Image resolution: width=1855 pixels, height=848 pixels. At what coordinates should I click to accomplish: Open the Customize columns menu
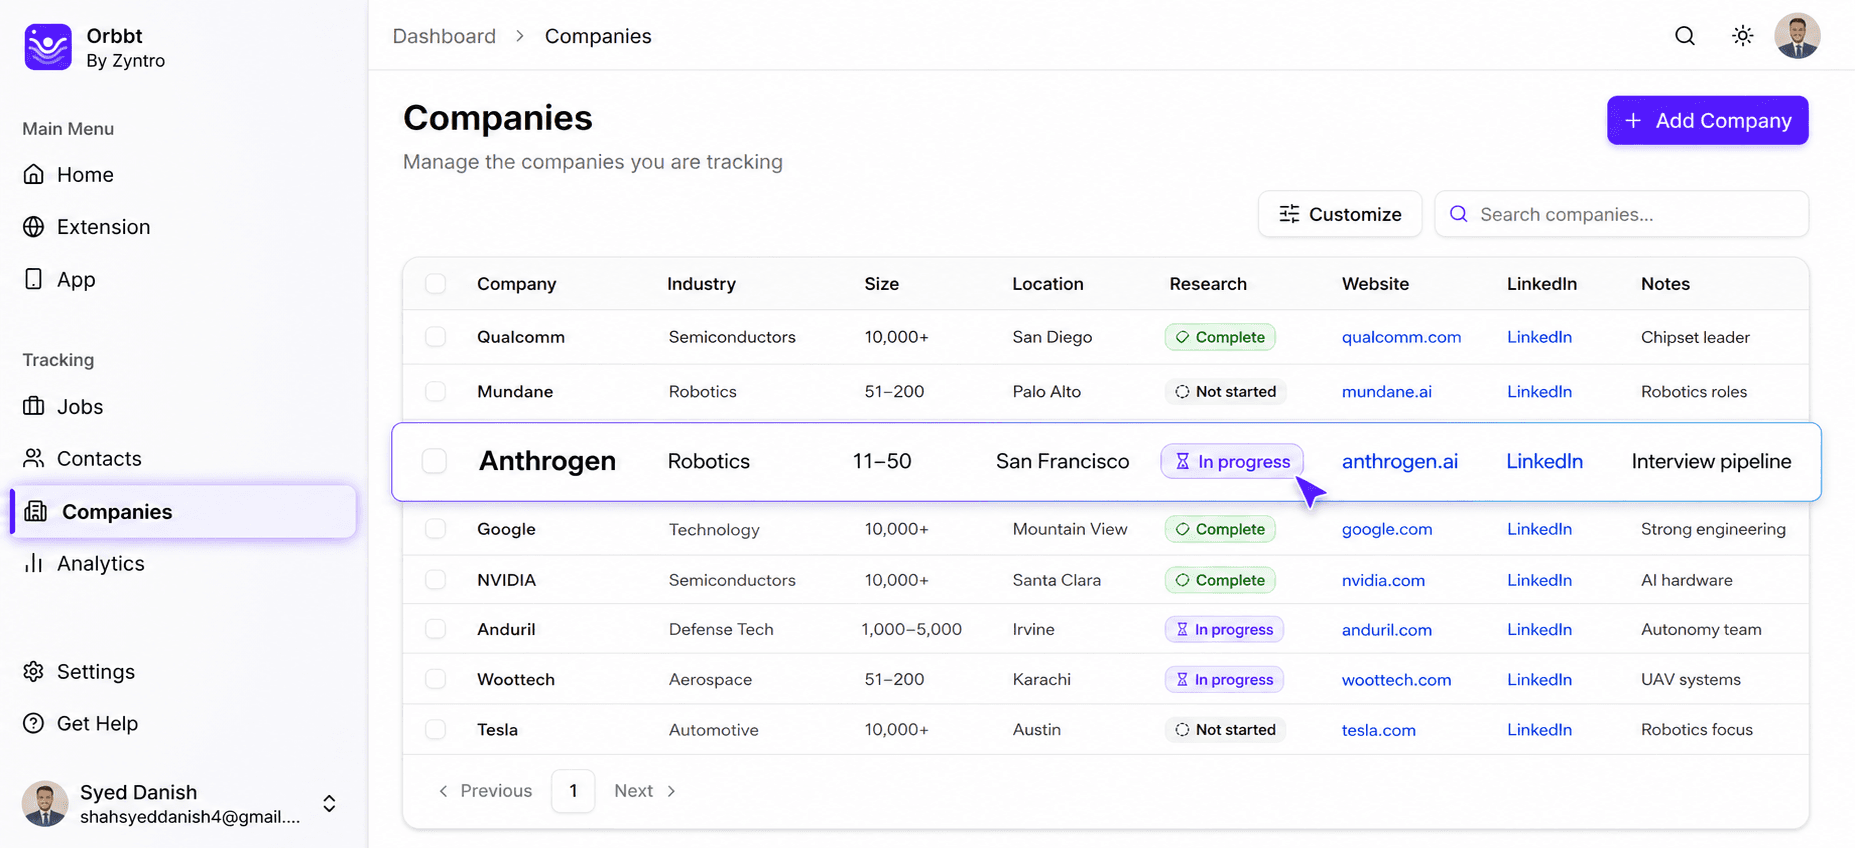tap(1340, 214)
